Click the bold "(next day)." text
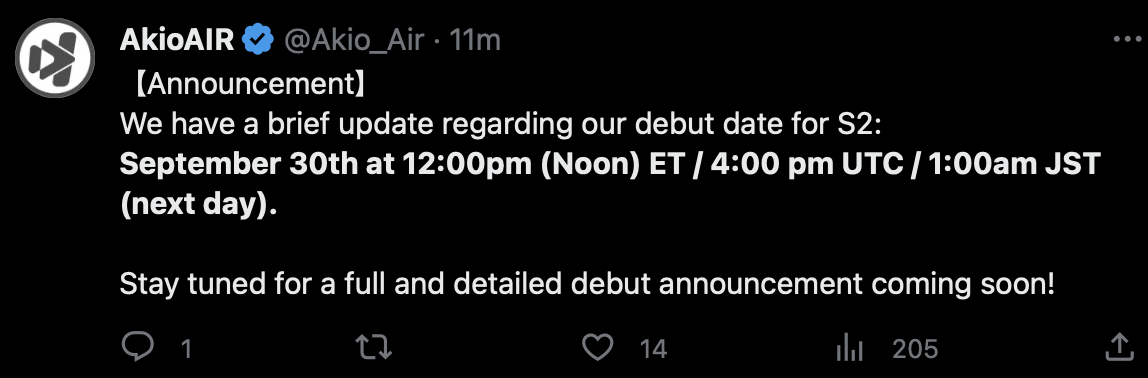The height and width of the screenshot is (378, 1148). click(198, 205)
